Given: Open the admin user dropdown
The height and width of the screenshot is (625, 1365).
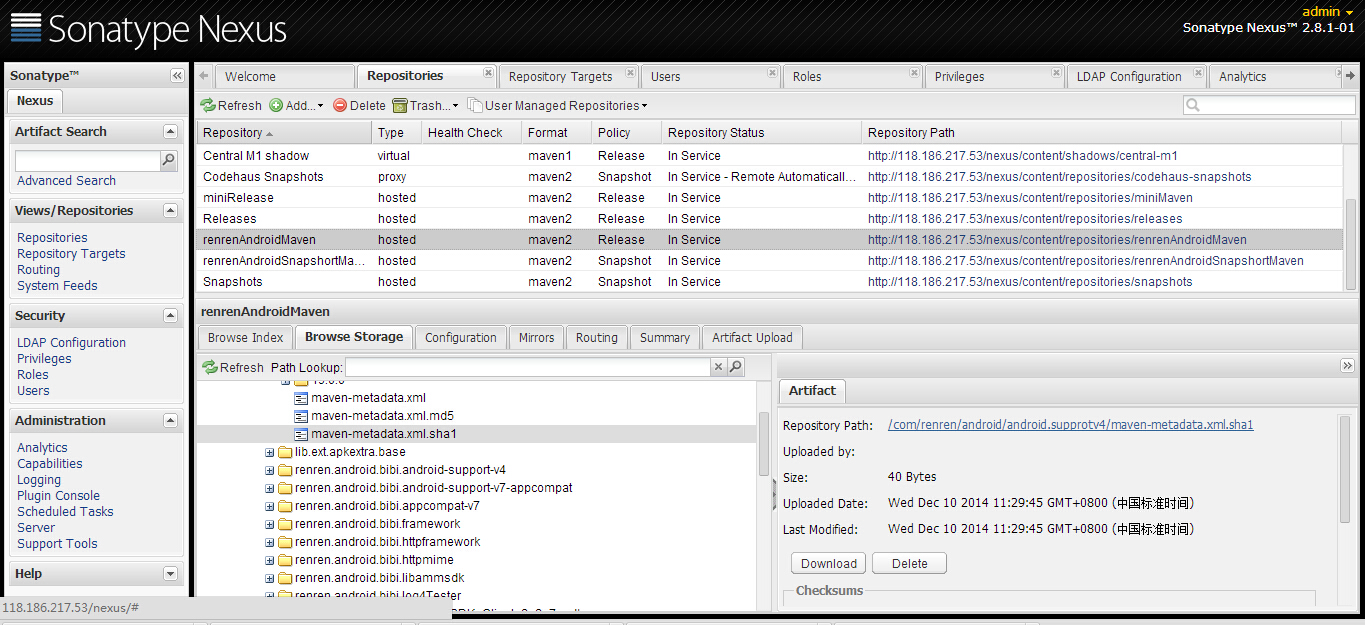Looking at the screenshot, I should tap(1328, 12).
